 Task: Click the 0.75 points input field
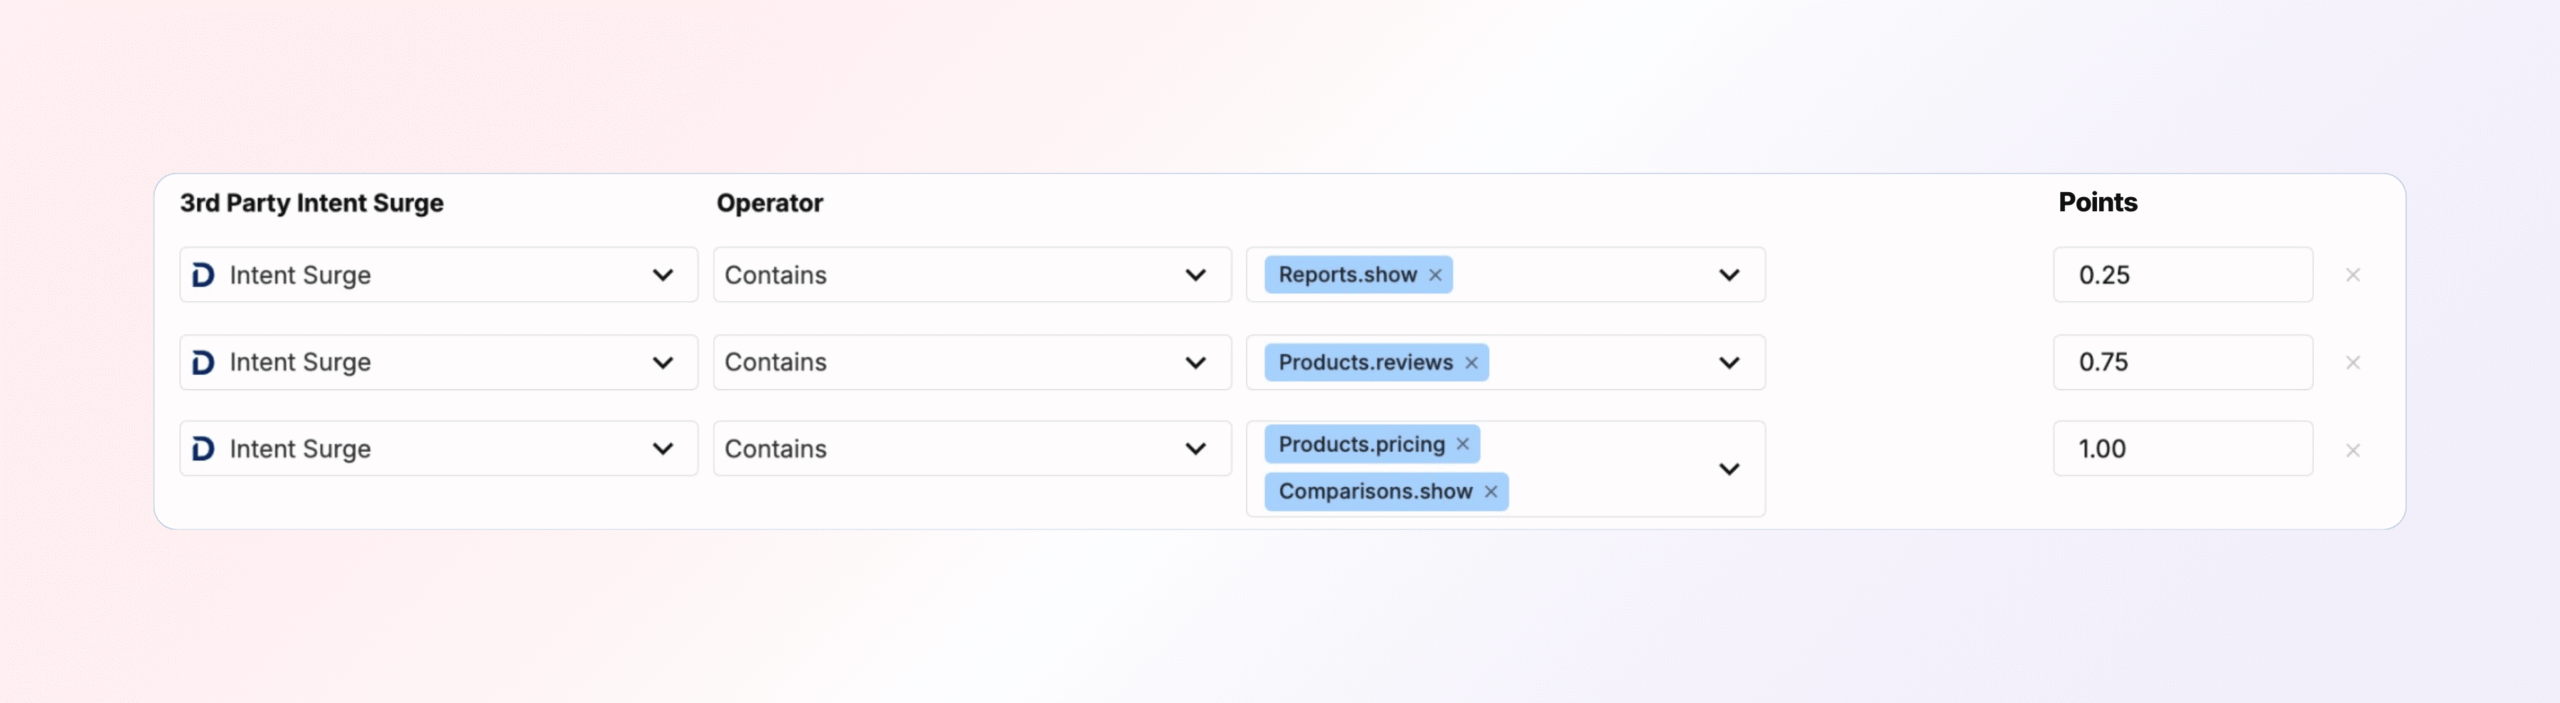tap(2182, 362)
